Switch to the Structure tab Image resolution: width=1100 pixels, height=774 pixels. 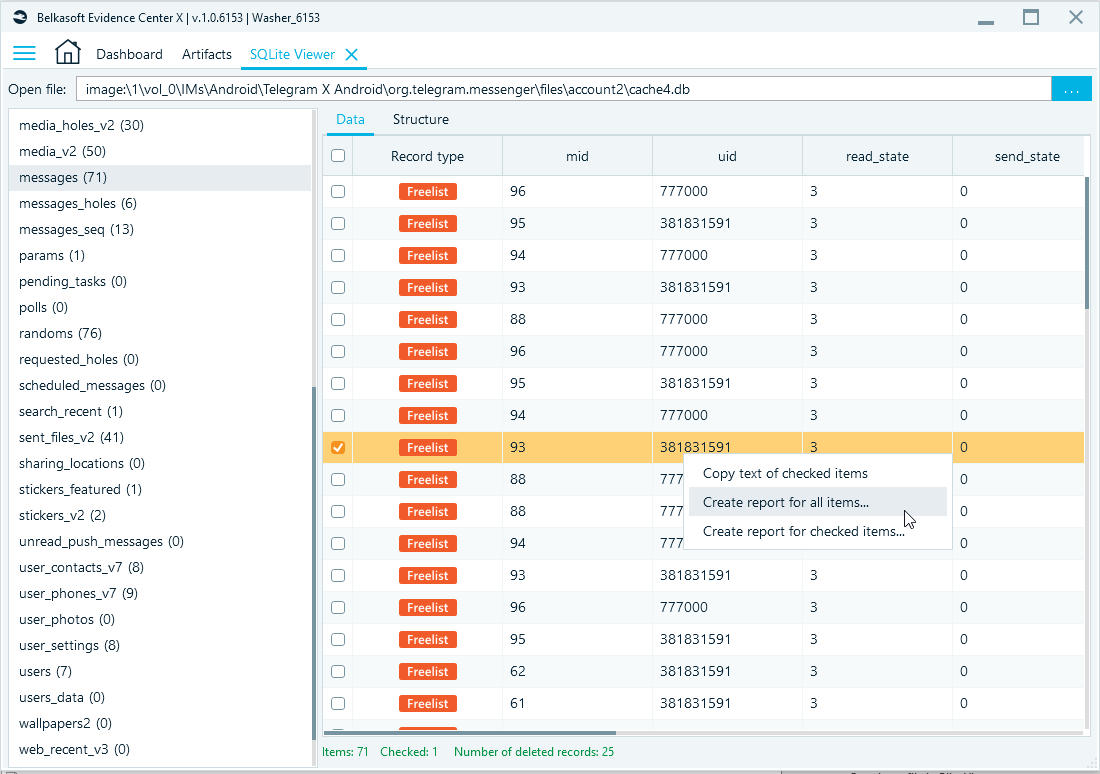[x=421, y=119]
